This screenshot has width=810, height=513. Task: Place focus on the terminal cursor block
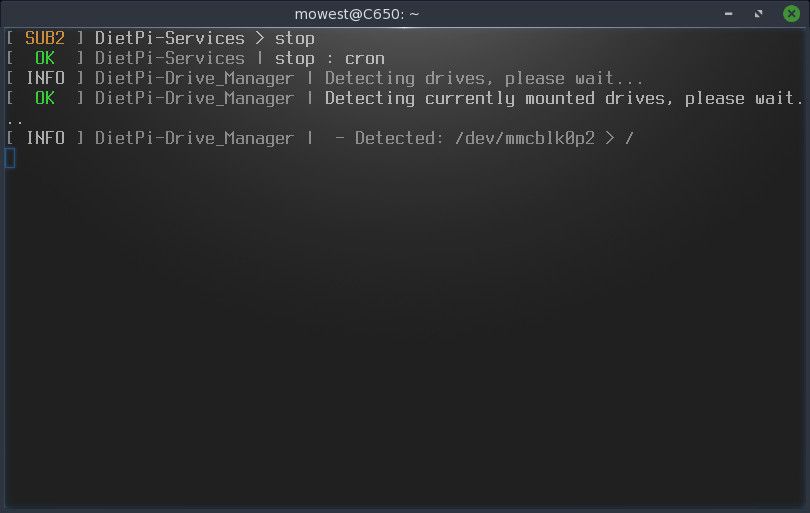click(x=10, y=158)
